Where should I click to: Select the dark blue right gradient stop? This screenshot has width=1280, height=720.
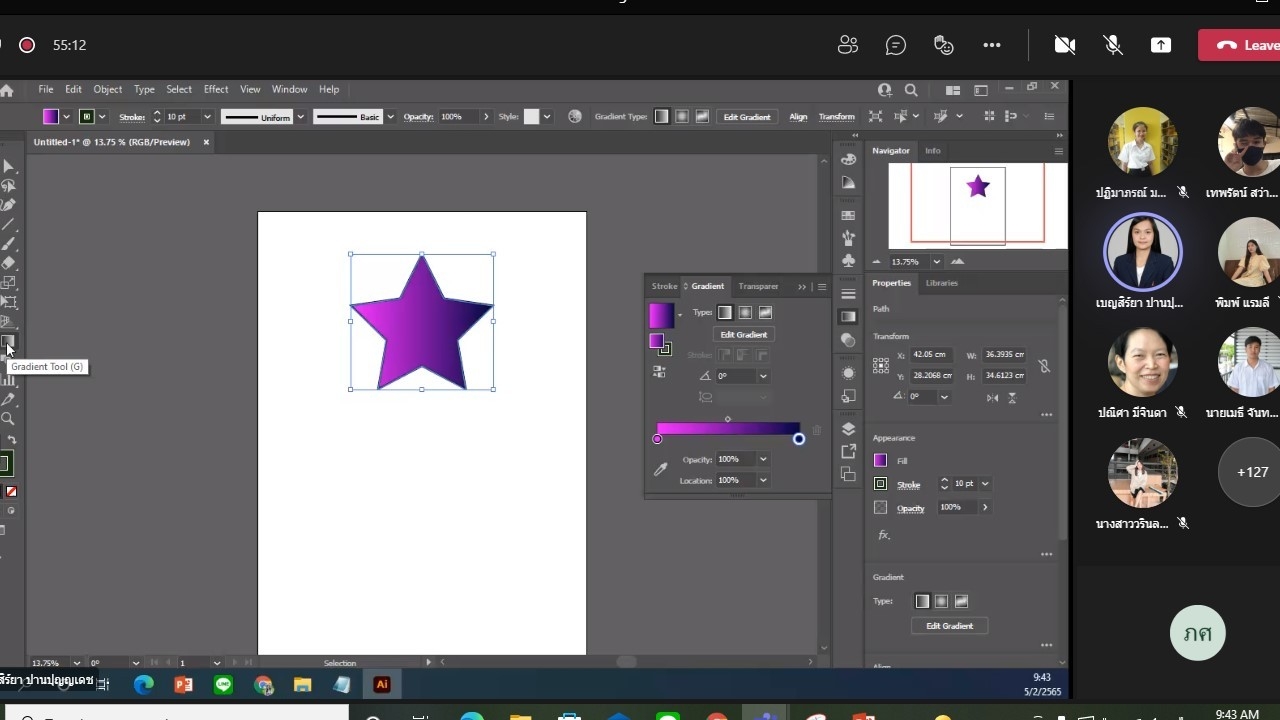(x=799, y=439)
